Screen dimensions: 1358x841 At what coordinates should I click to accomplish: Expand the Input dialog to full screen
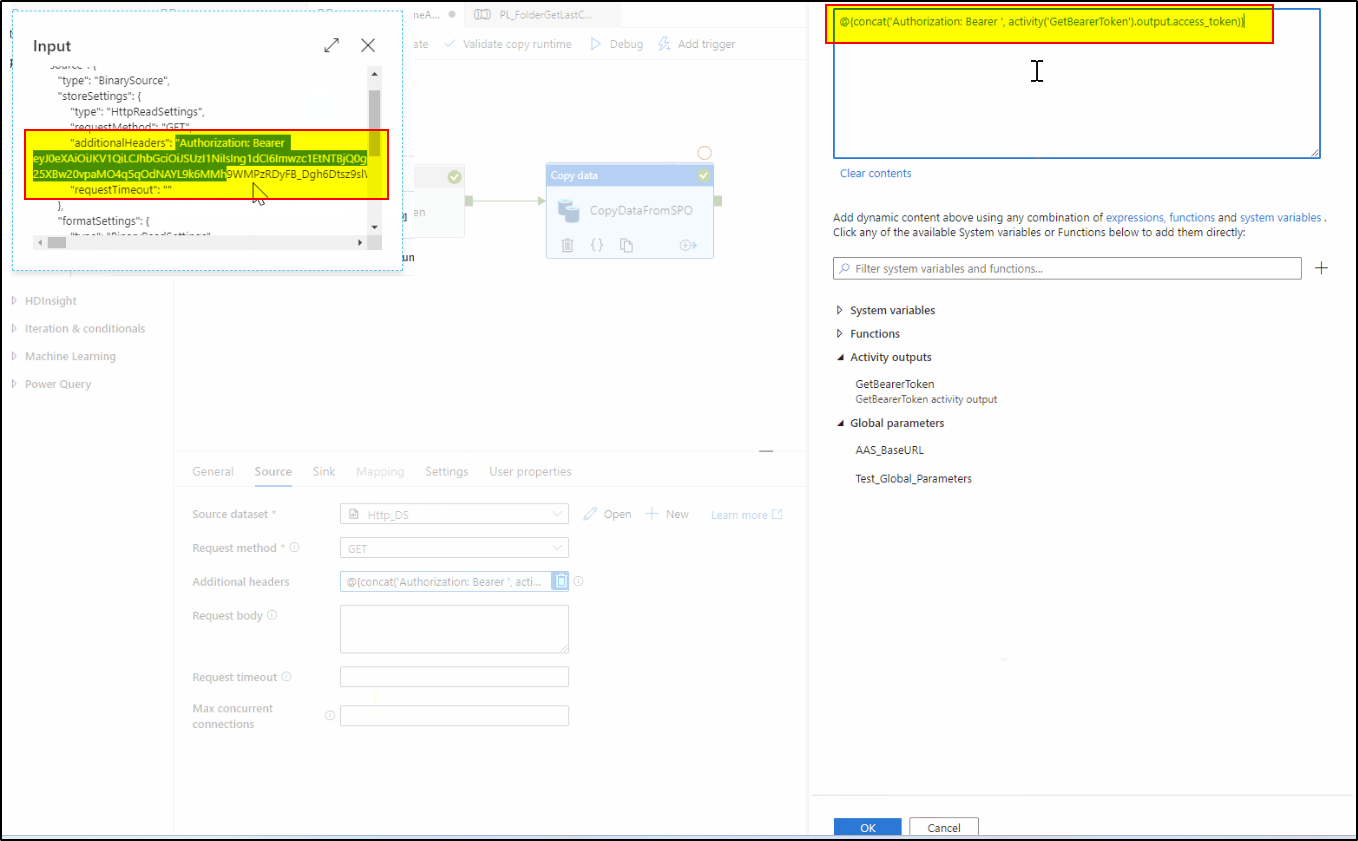coord(331,44)
